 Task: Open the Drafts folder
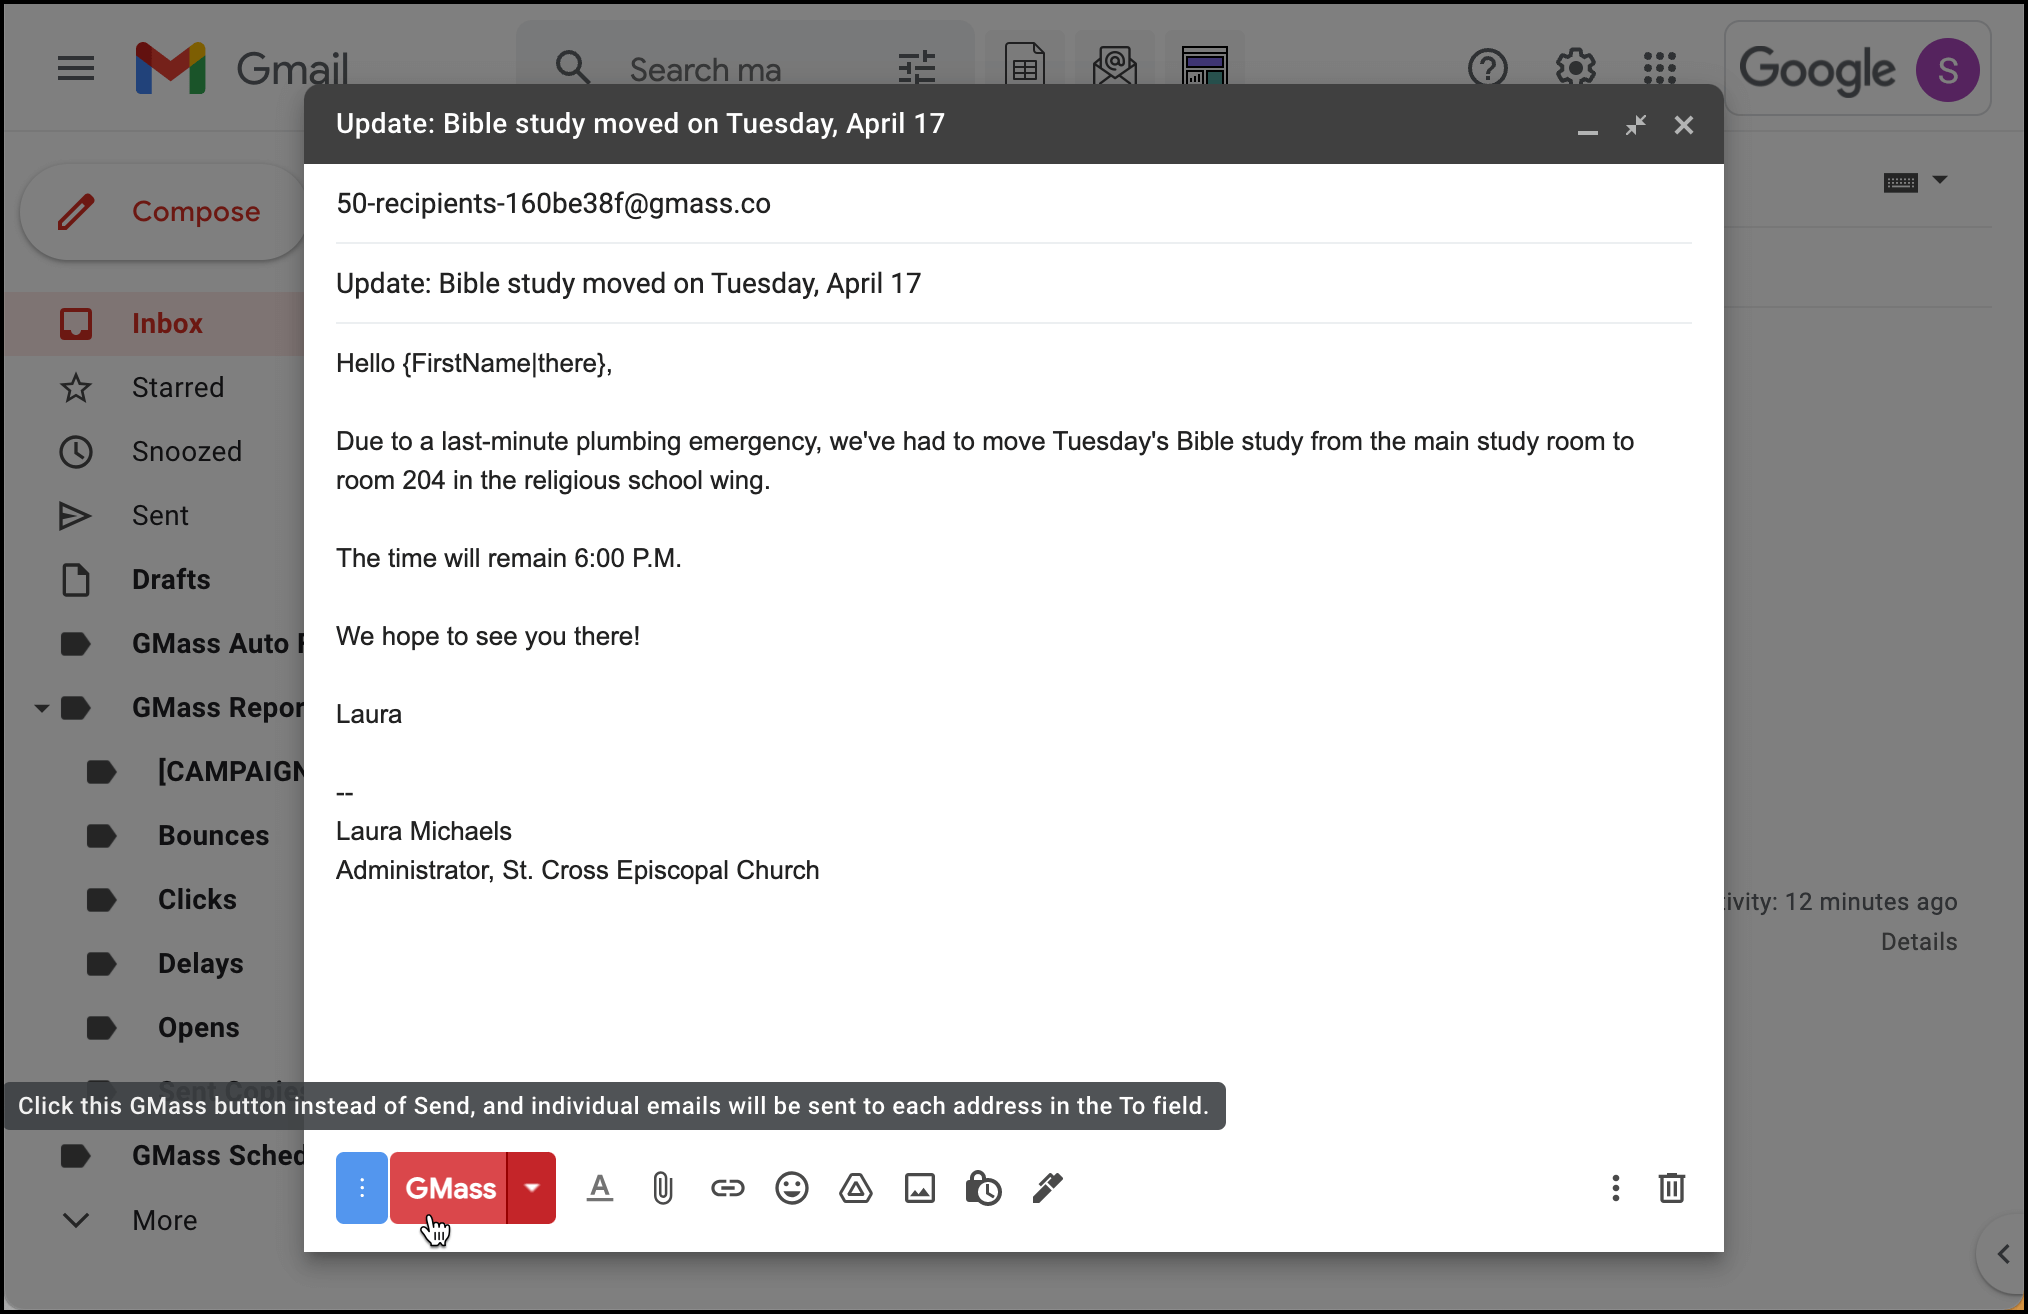(x=154, y=580)
